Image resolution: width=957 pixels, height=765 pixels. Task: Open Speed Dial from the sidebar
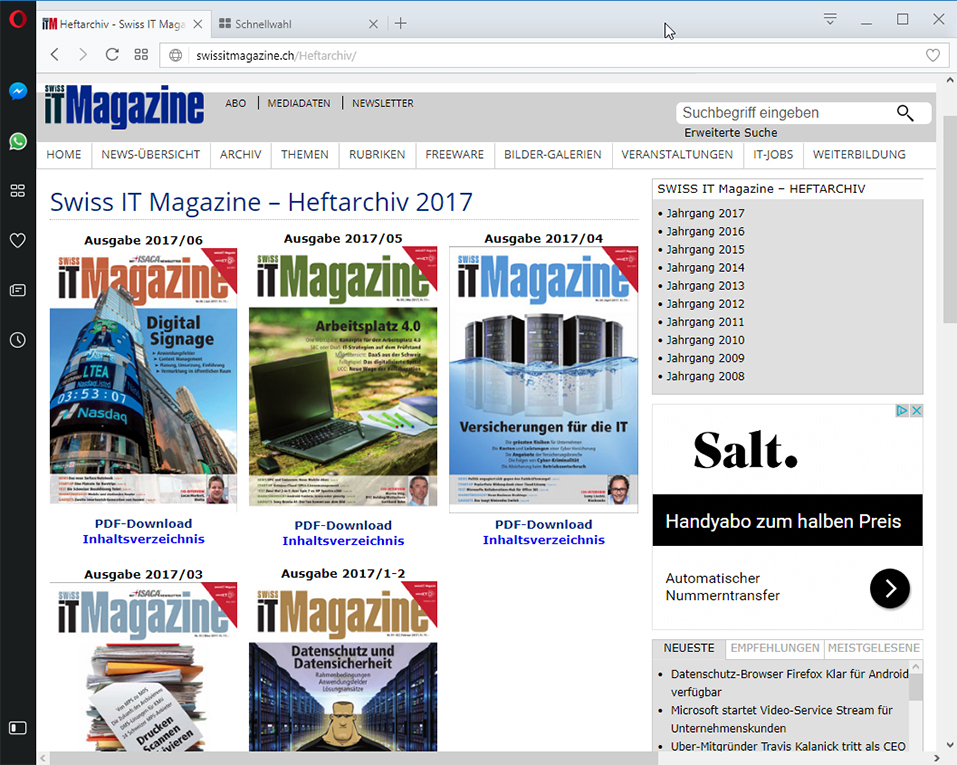click(x=18, y=191)
